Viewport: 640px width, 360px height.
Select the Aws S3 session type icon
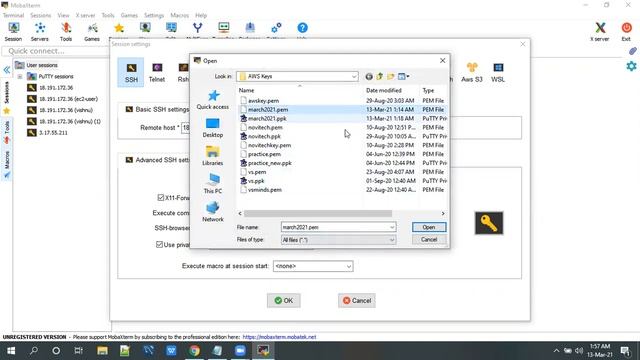472,73
